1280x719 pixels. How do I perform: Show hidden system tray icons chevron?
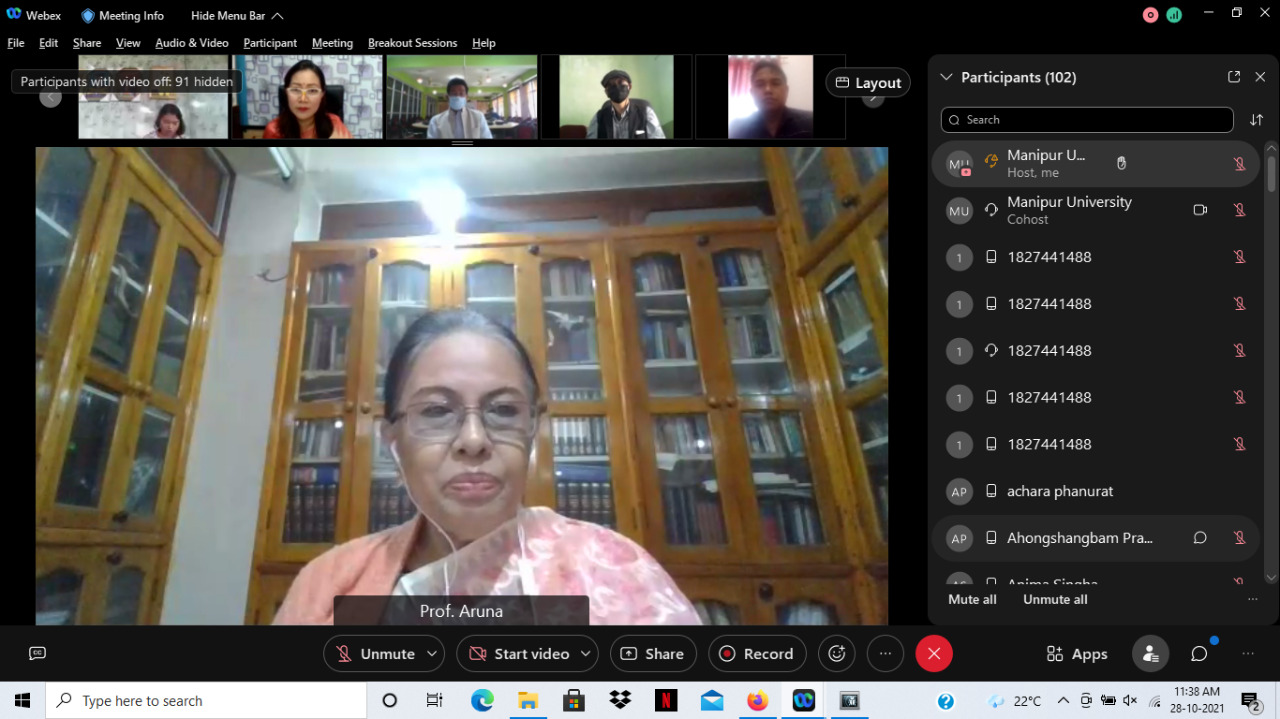pyautogui.click(x=1063, y=700)
